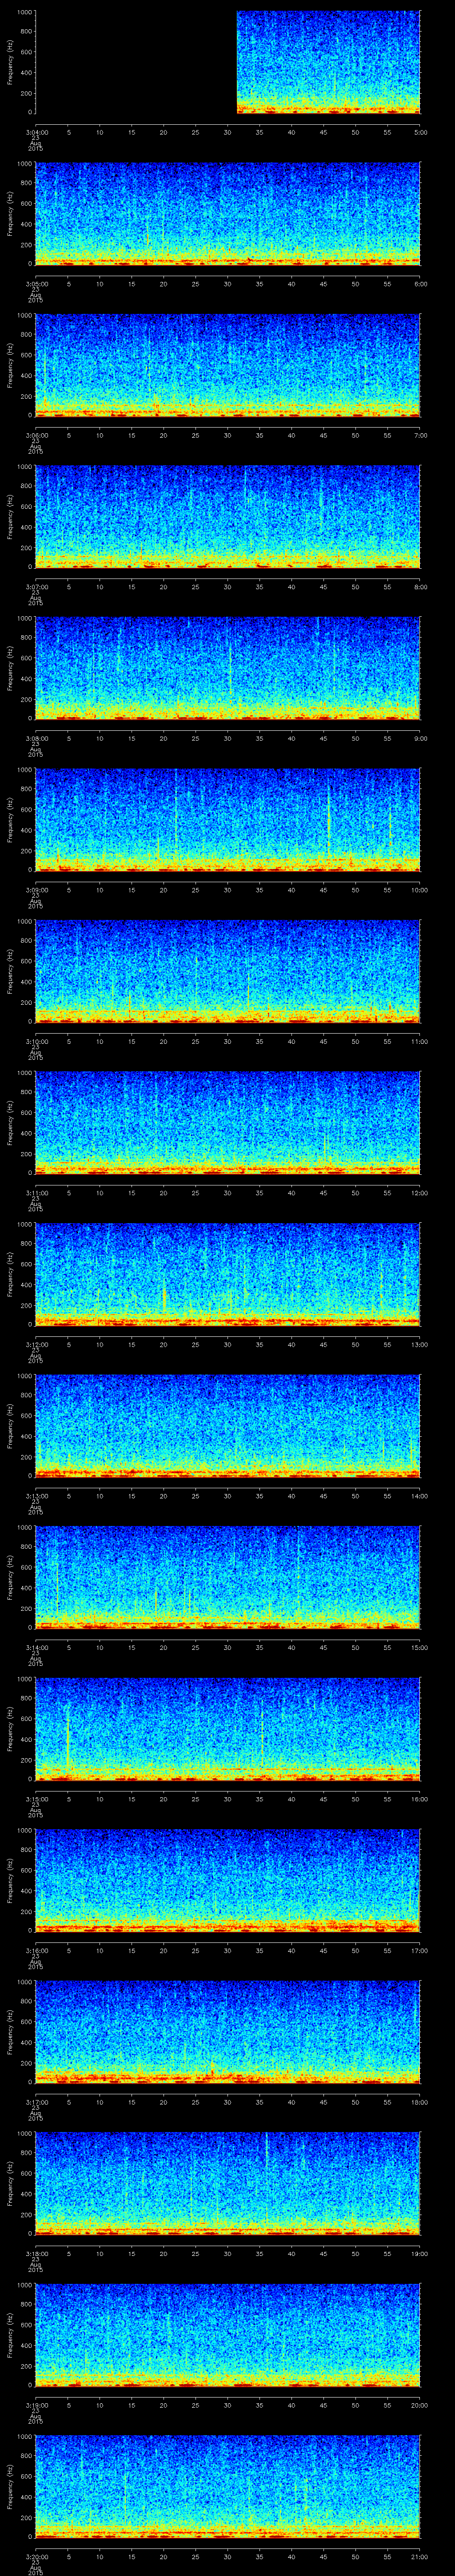The image size is (455, 2576).
Task: Select the spectrogram panel starting at 3:11:00
Action: [227, 1122]
